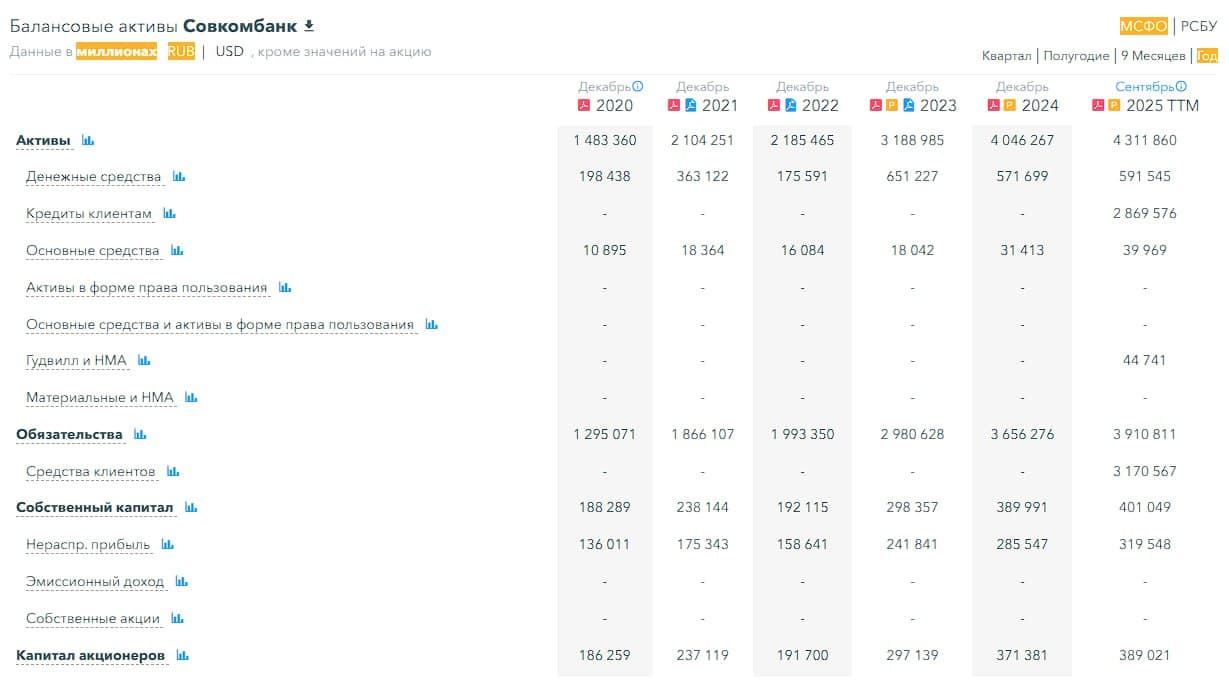Click the Сентябрь column header link
The width and height of the screenshot is (1229, 681).
(1145, 87)
